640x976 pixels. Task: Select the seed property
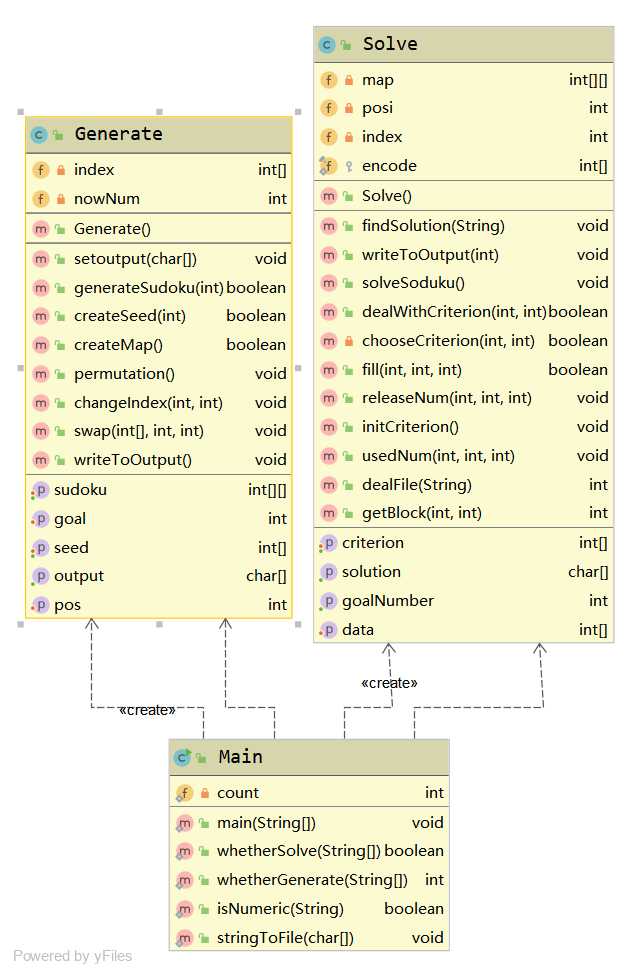159,548
